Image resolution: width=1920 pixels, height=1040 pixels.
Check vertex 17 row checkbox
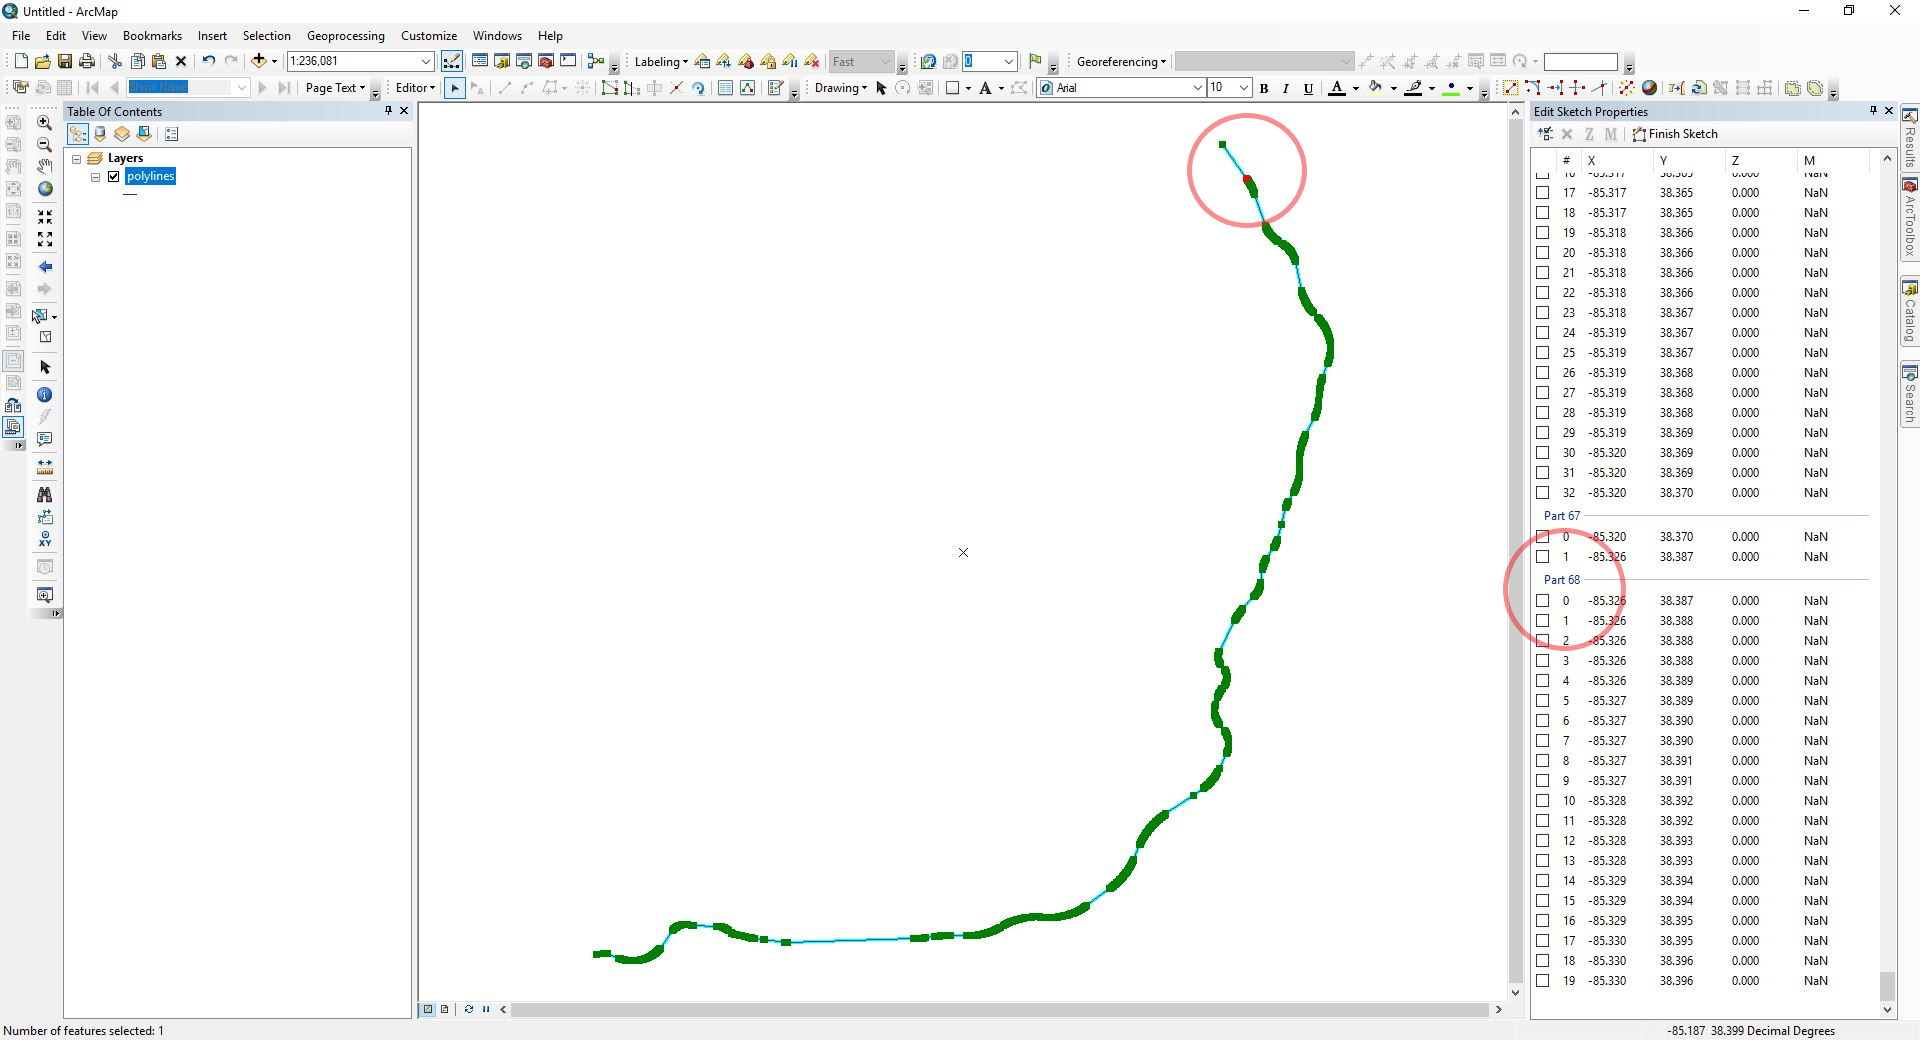[1543, 193]
